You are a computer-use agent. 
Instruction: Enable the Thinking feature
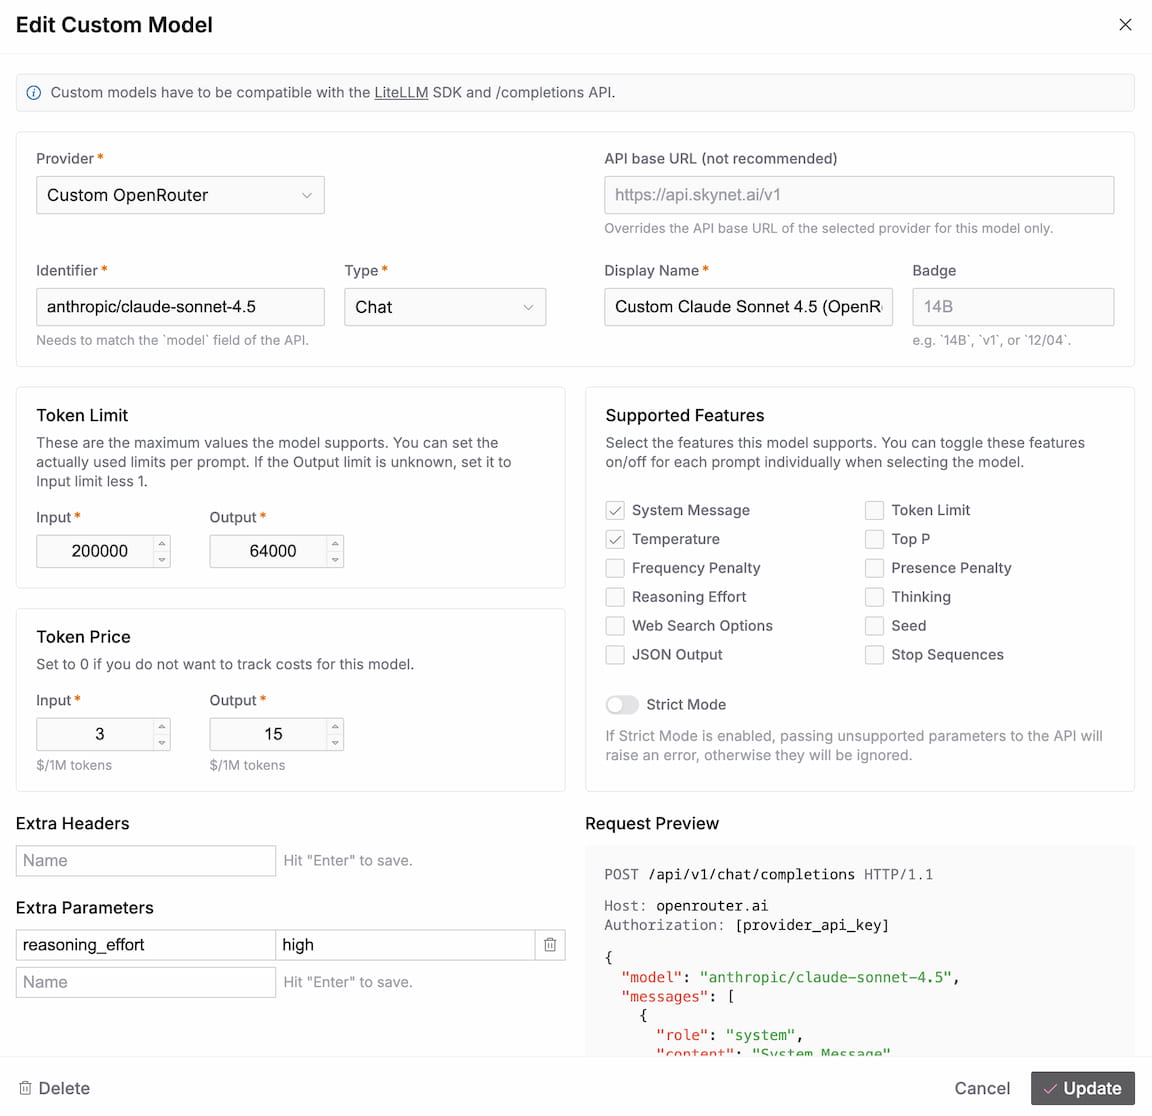(874, 597)
